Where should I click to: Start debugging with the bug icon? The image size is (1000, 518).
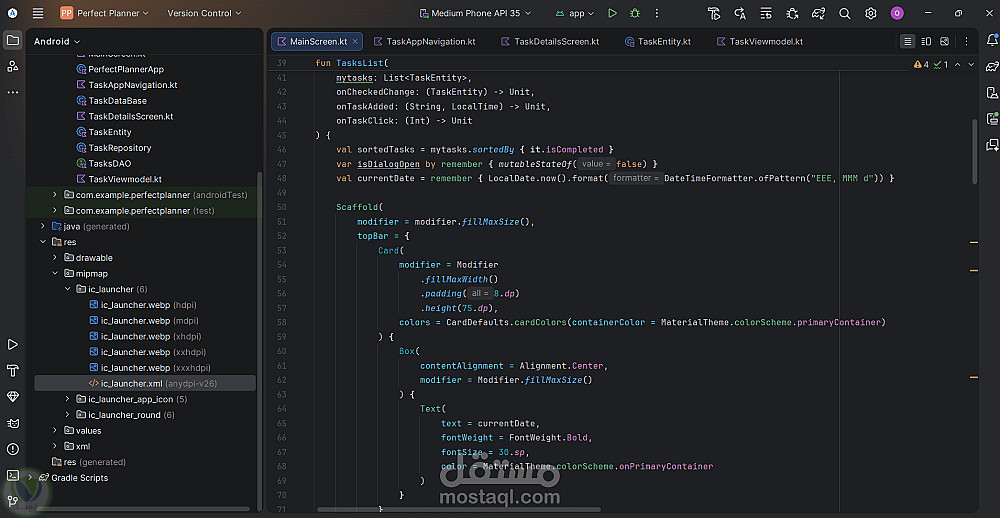(635, 13)
